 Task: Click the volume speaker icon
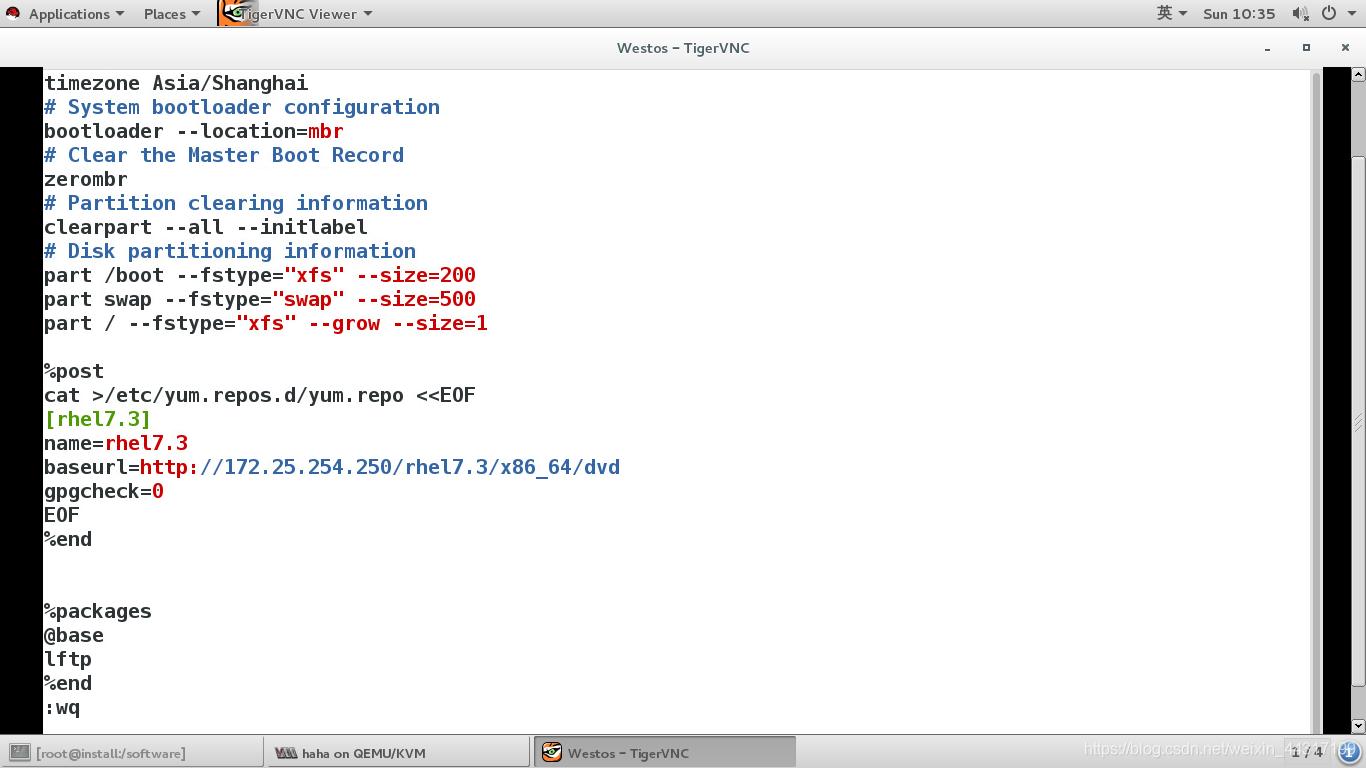[1300, 14]
